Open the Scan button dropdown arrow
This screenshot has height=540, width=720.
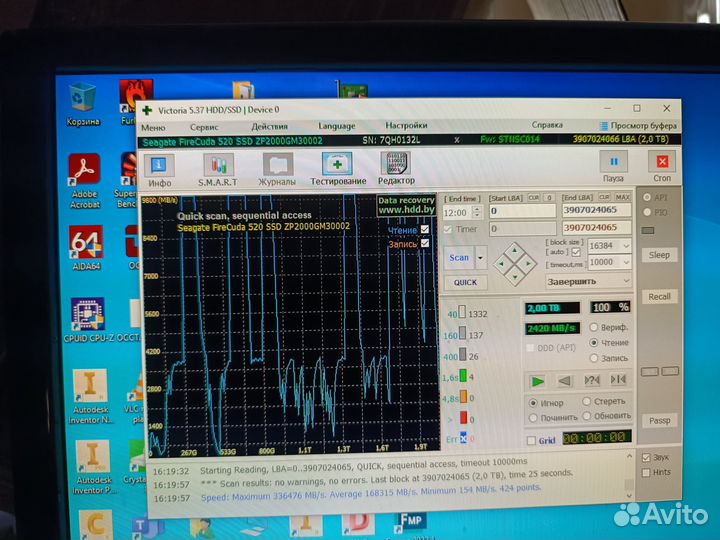[x=480, y=258]
